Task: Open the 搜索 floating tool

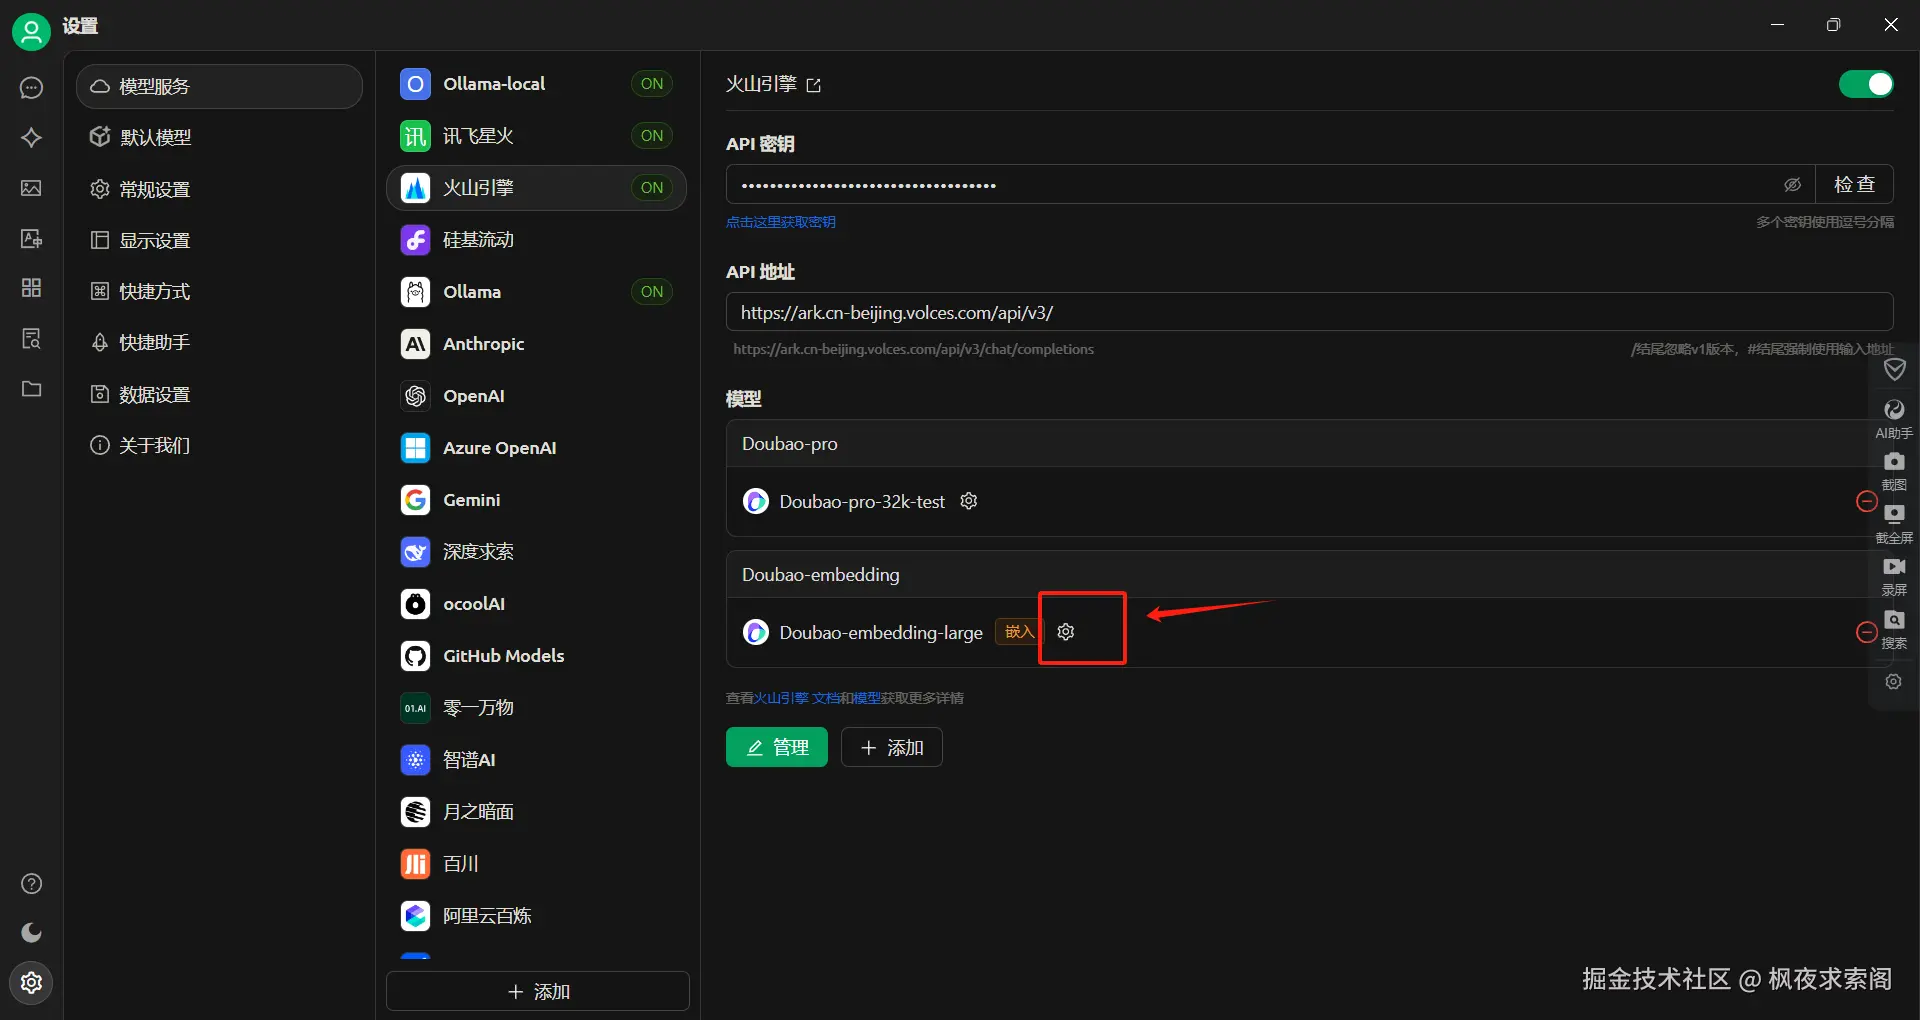Action: (x=1894, y=629)
